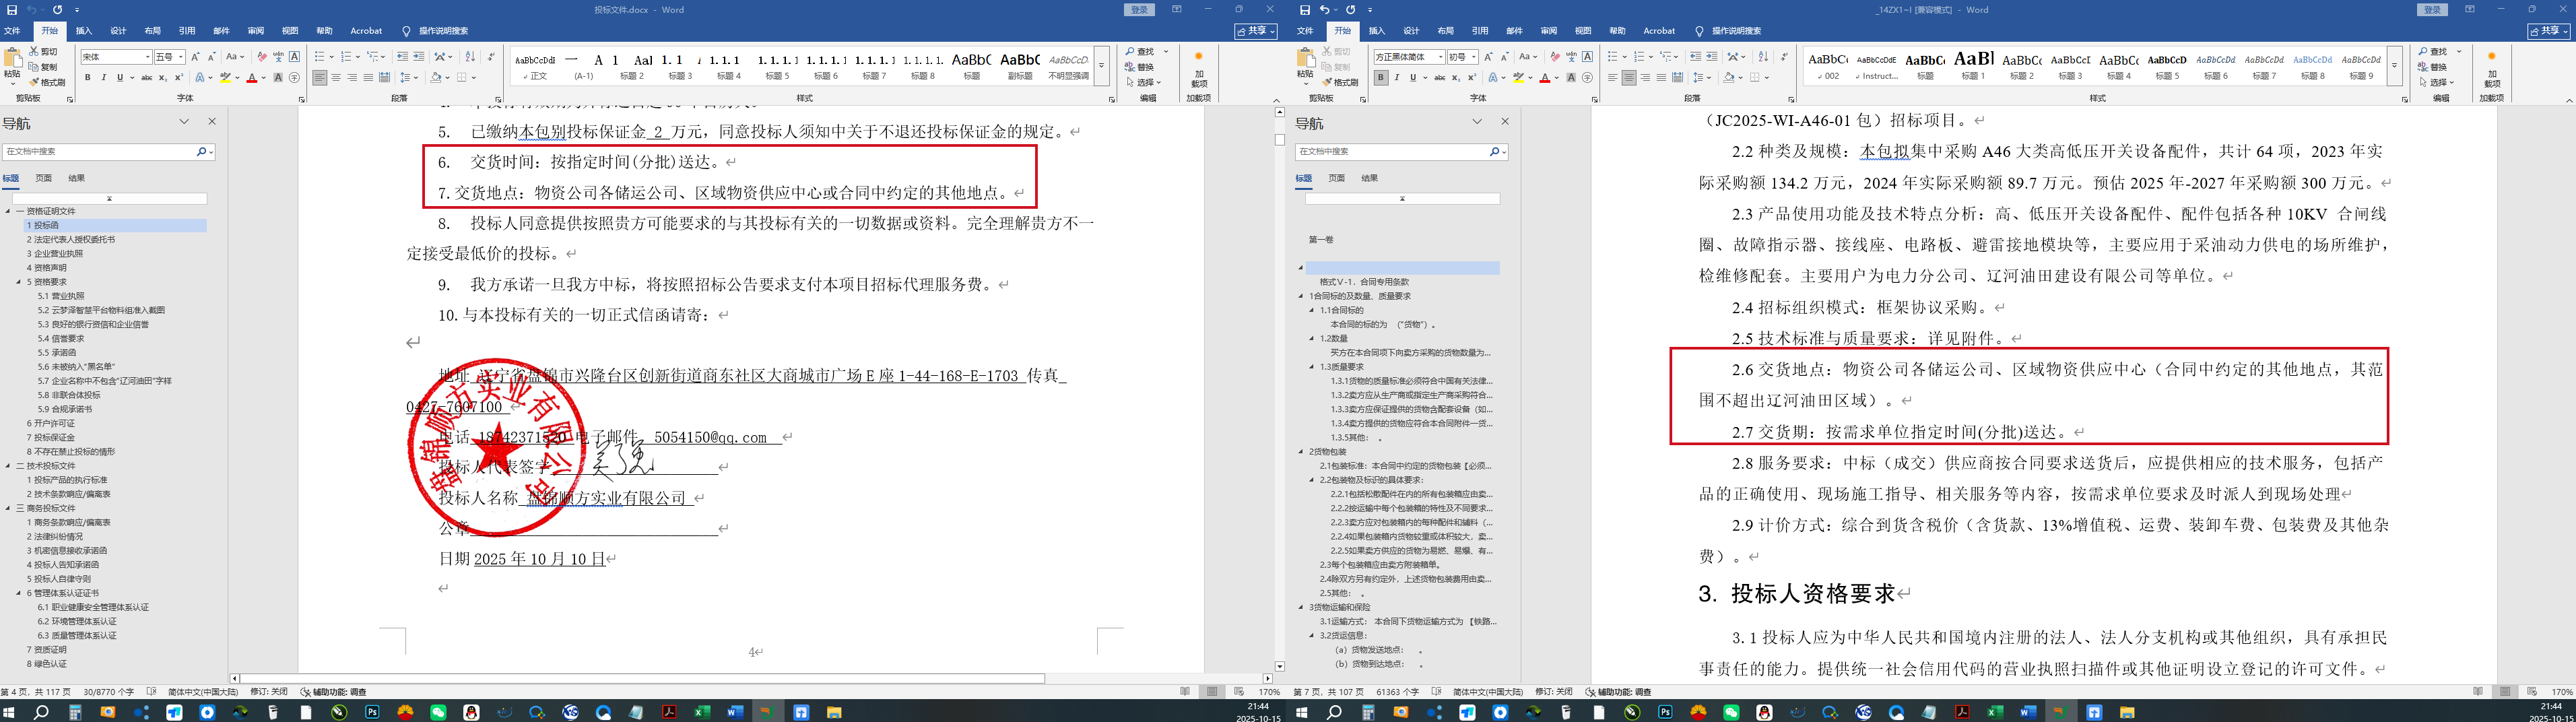Toggle Bold in right Word window

point(1380,77)
